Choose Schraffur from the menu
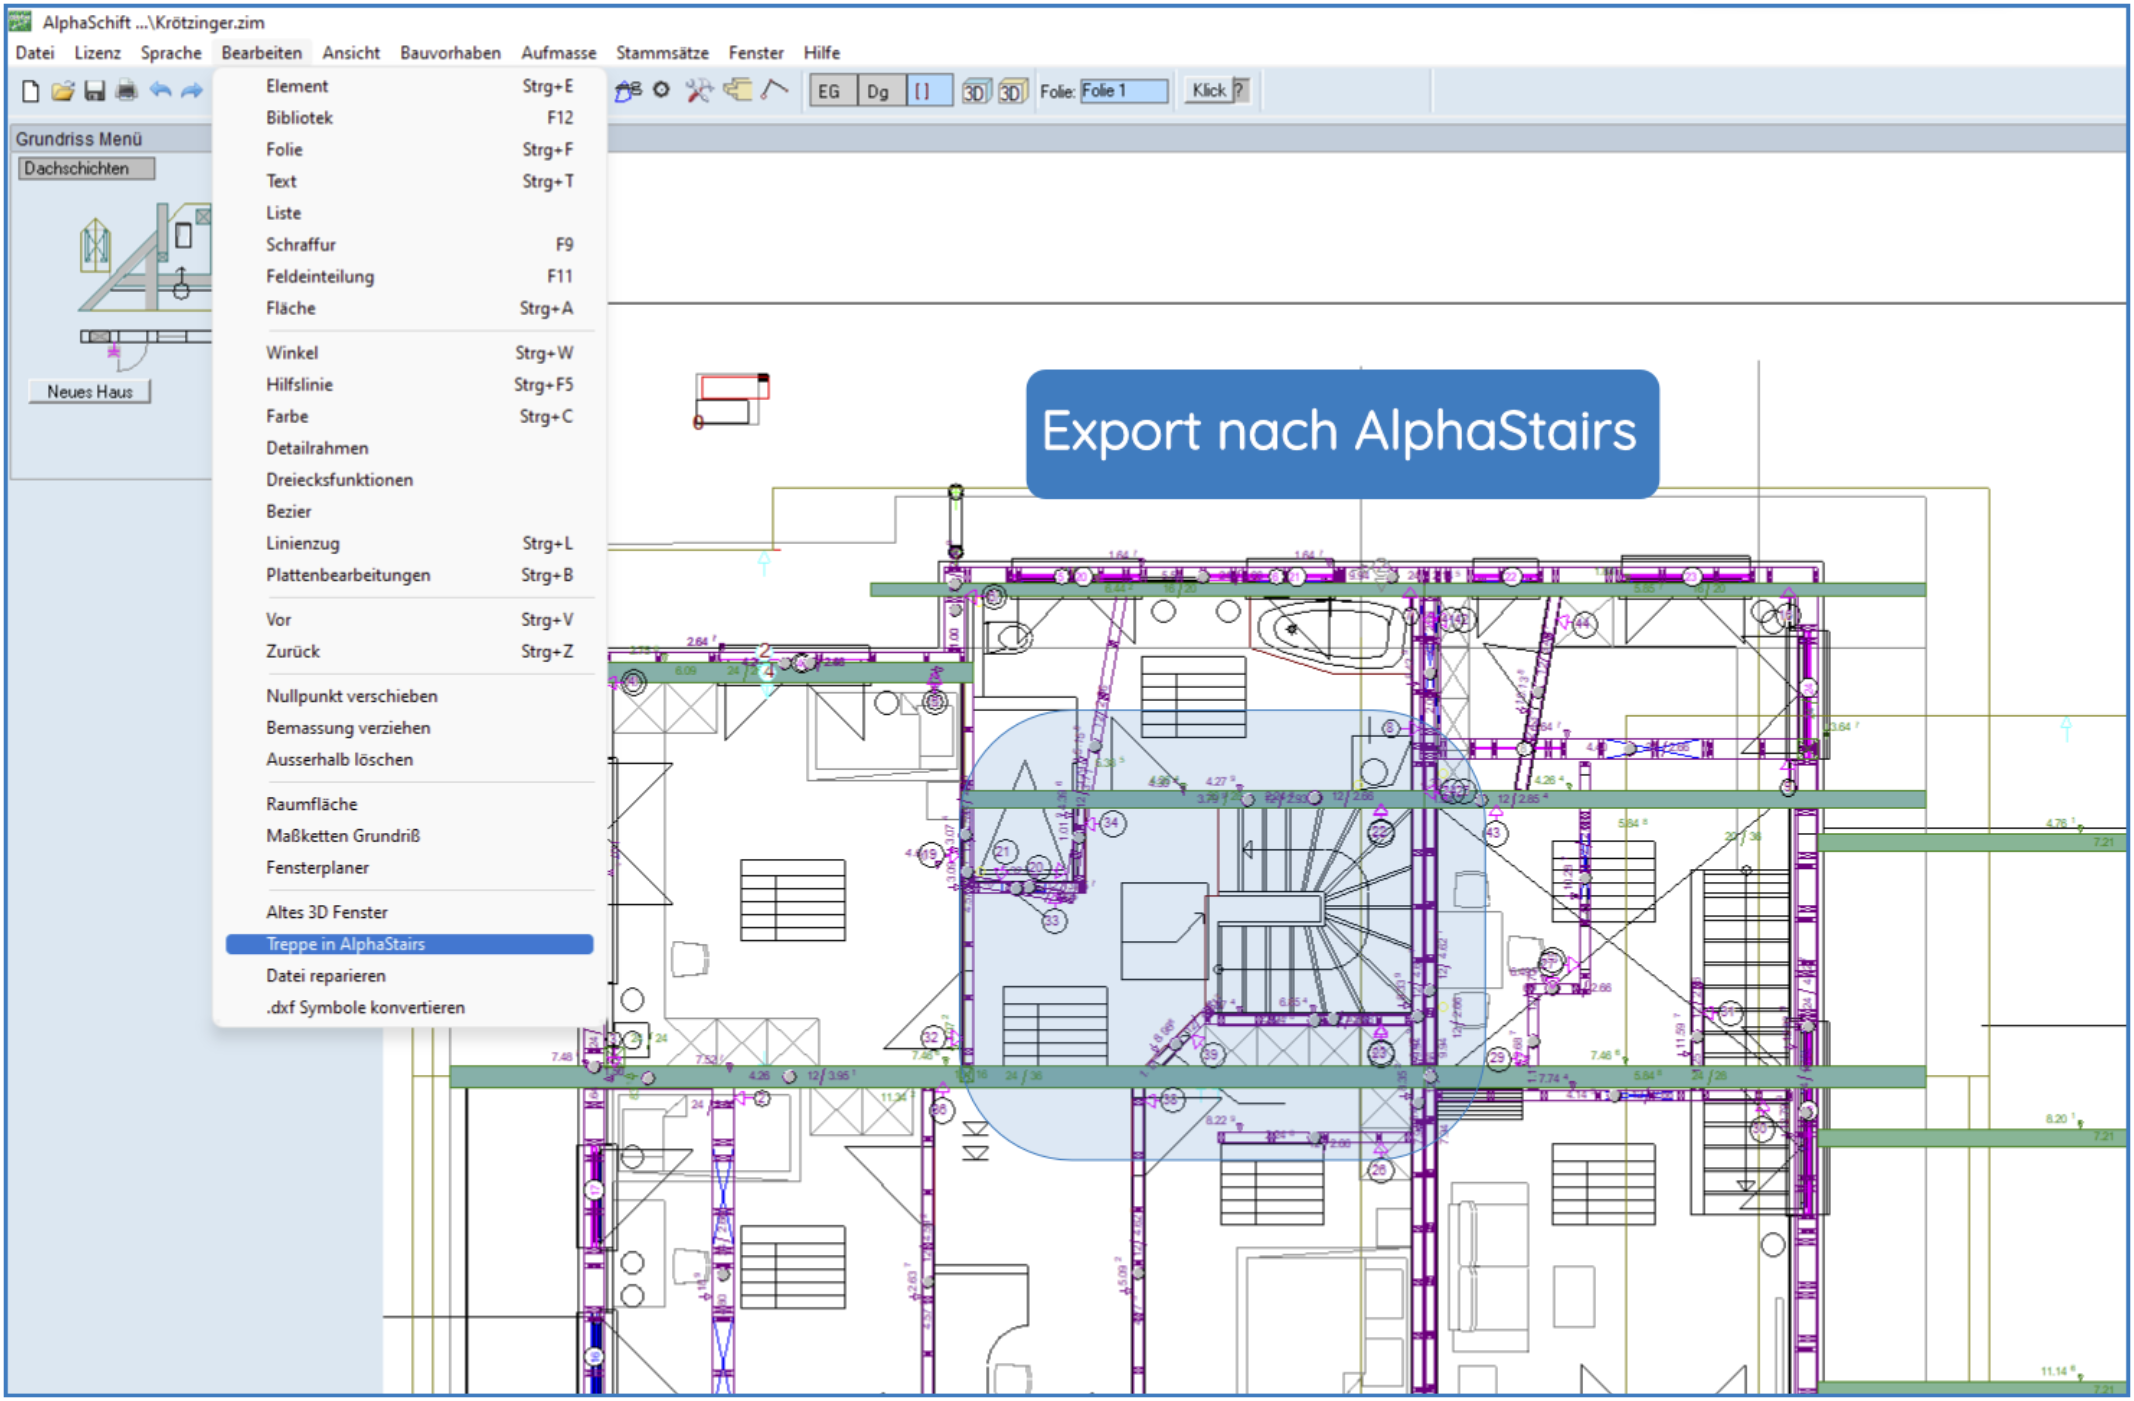Screen dimensions: 2134x1401 click(410, 245)
